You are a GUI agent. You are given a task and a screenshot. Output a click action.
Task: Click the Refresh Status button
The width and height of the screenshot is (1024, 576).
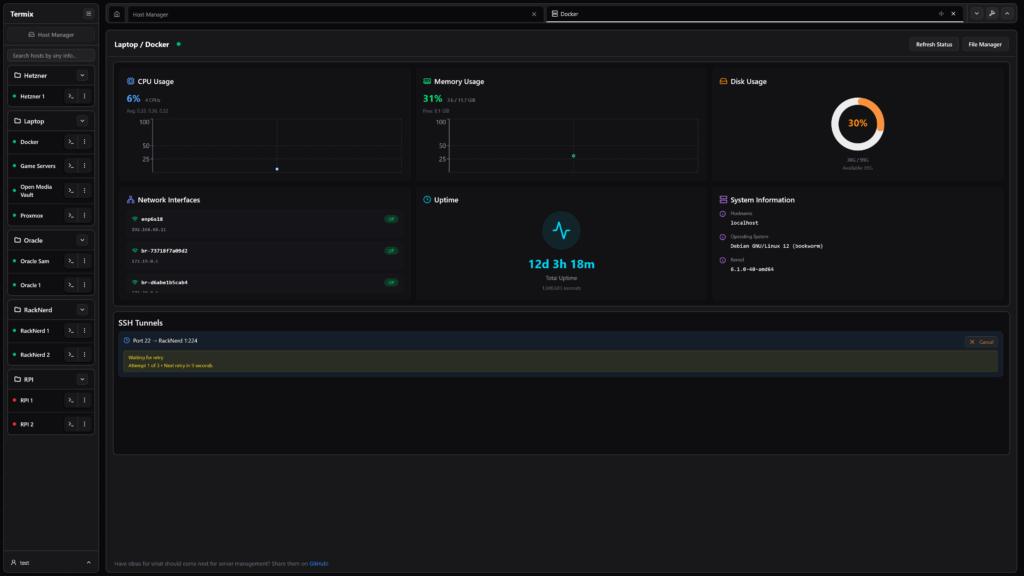tap(934, 44)
